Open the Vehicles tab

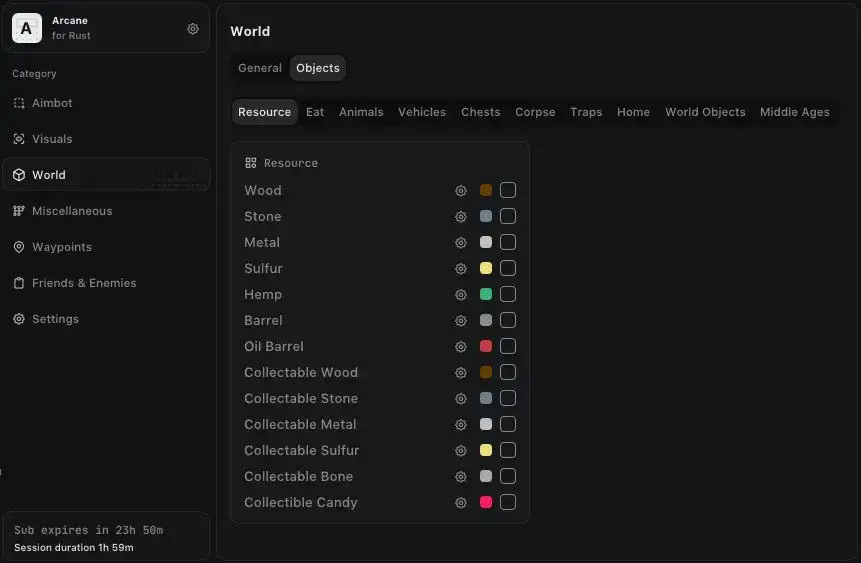tap(422, 112)
